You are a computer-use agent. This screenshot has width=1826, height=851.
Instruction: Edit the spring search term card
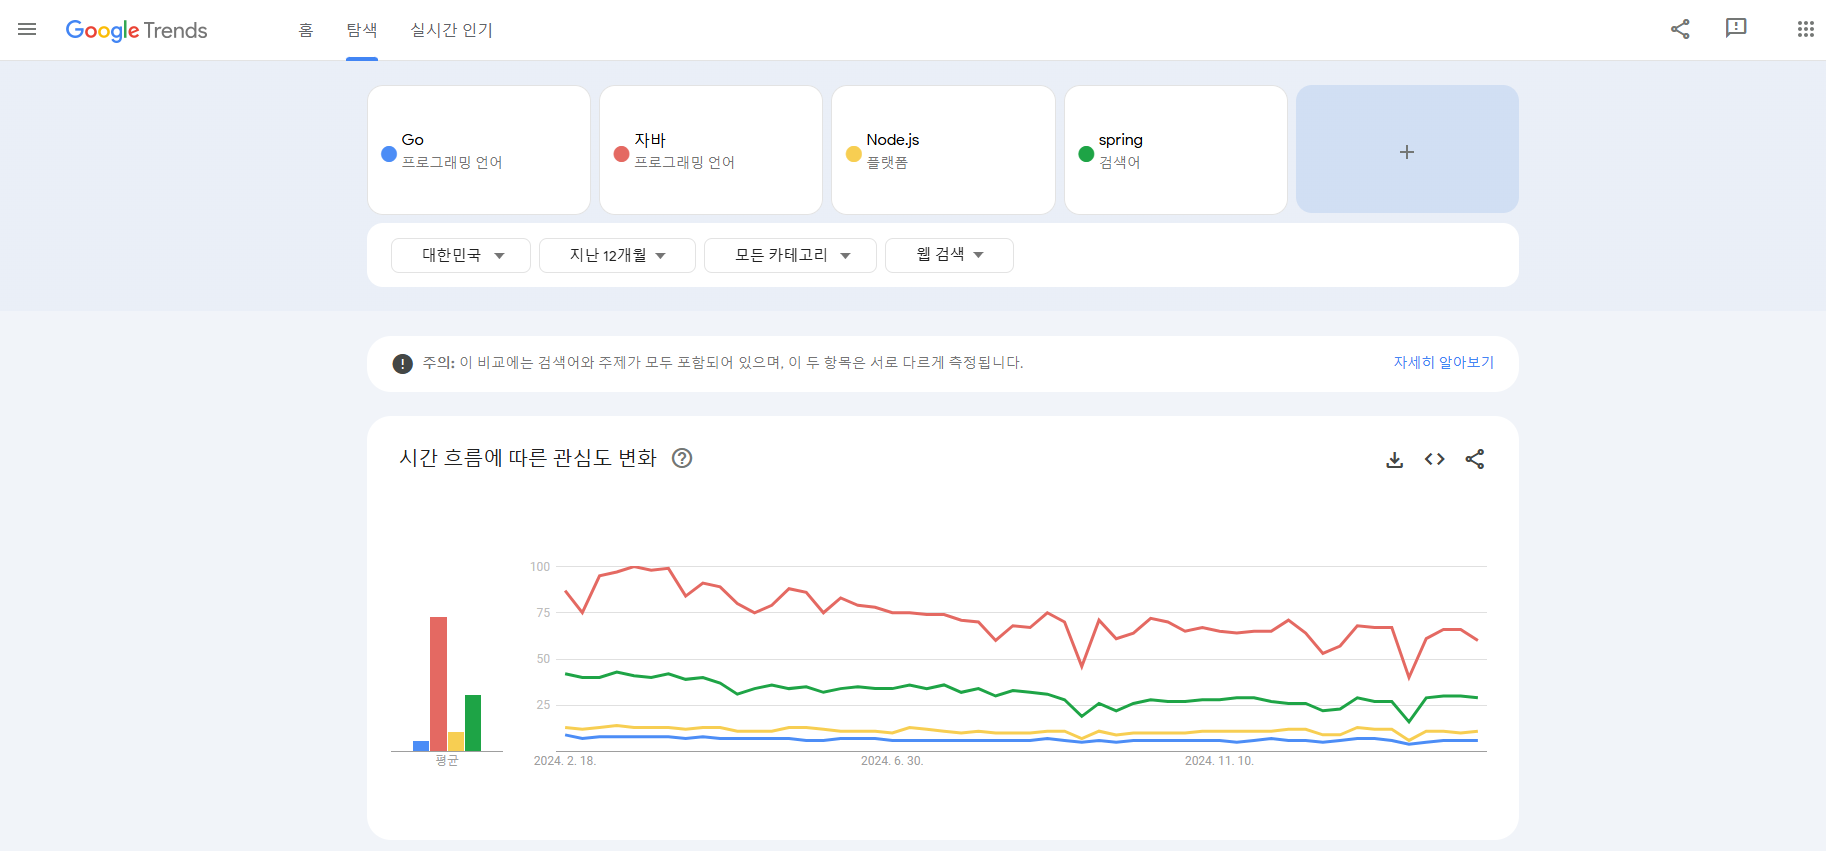(x=1176, y=150)
